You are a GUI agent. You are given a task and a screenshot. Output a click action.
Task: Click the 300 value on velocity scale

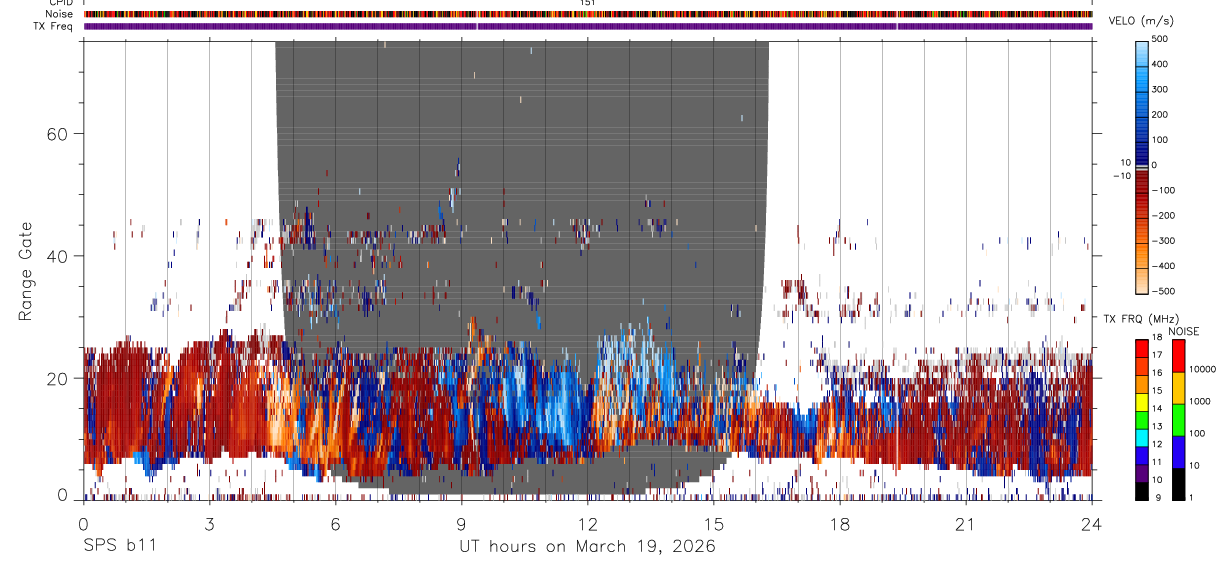(x=1162, y=89)
